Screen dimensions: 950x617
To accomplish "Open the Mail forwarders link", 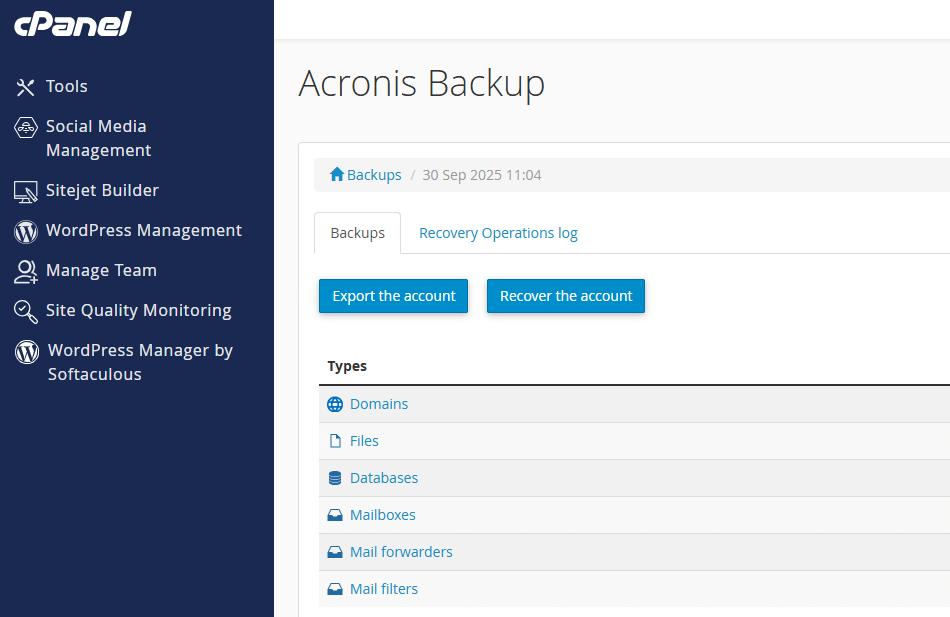I will 400,552.
